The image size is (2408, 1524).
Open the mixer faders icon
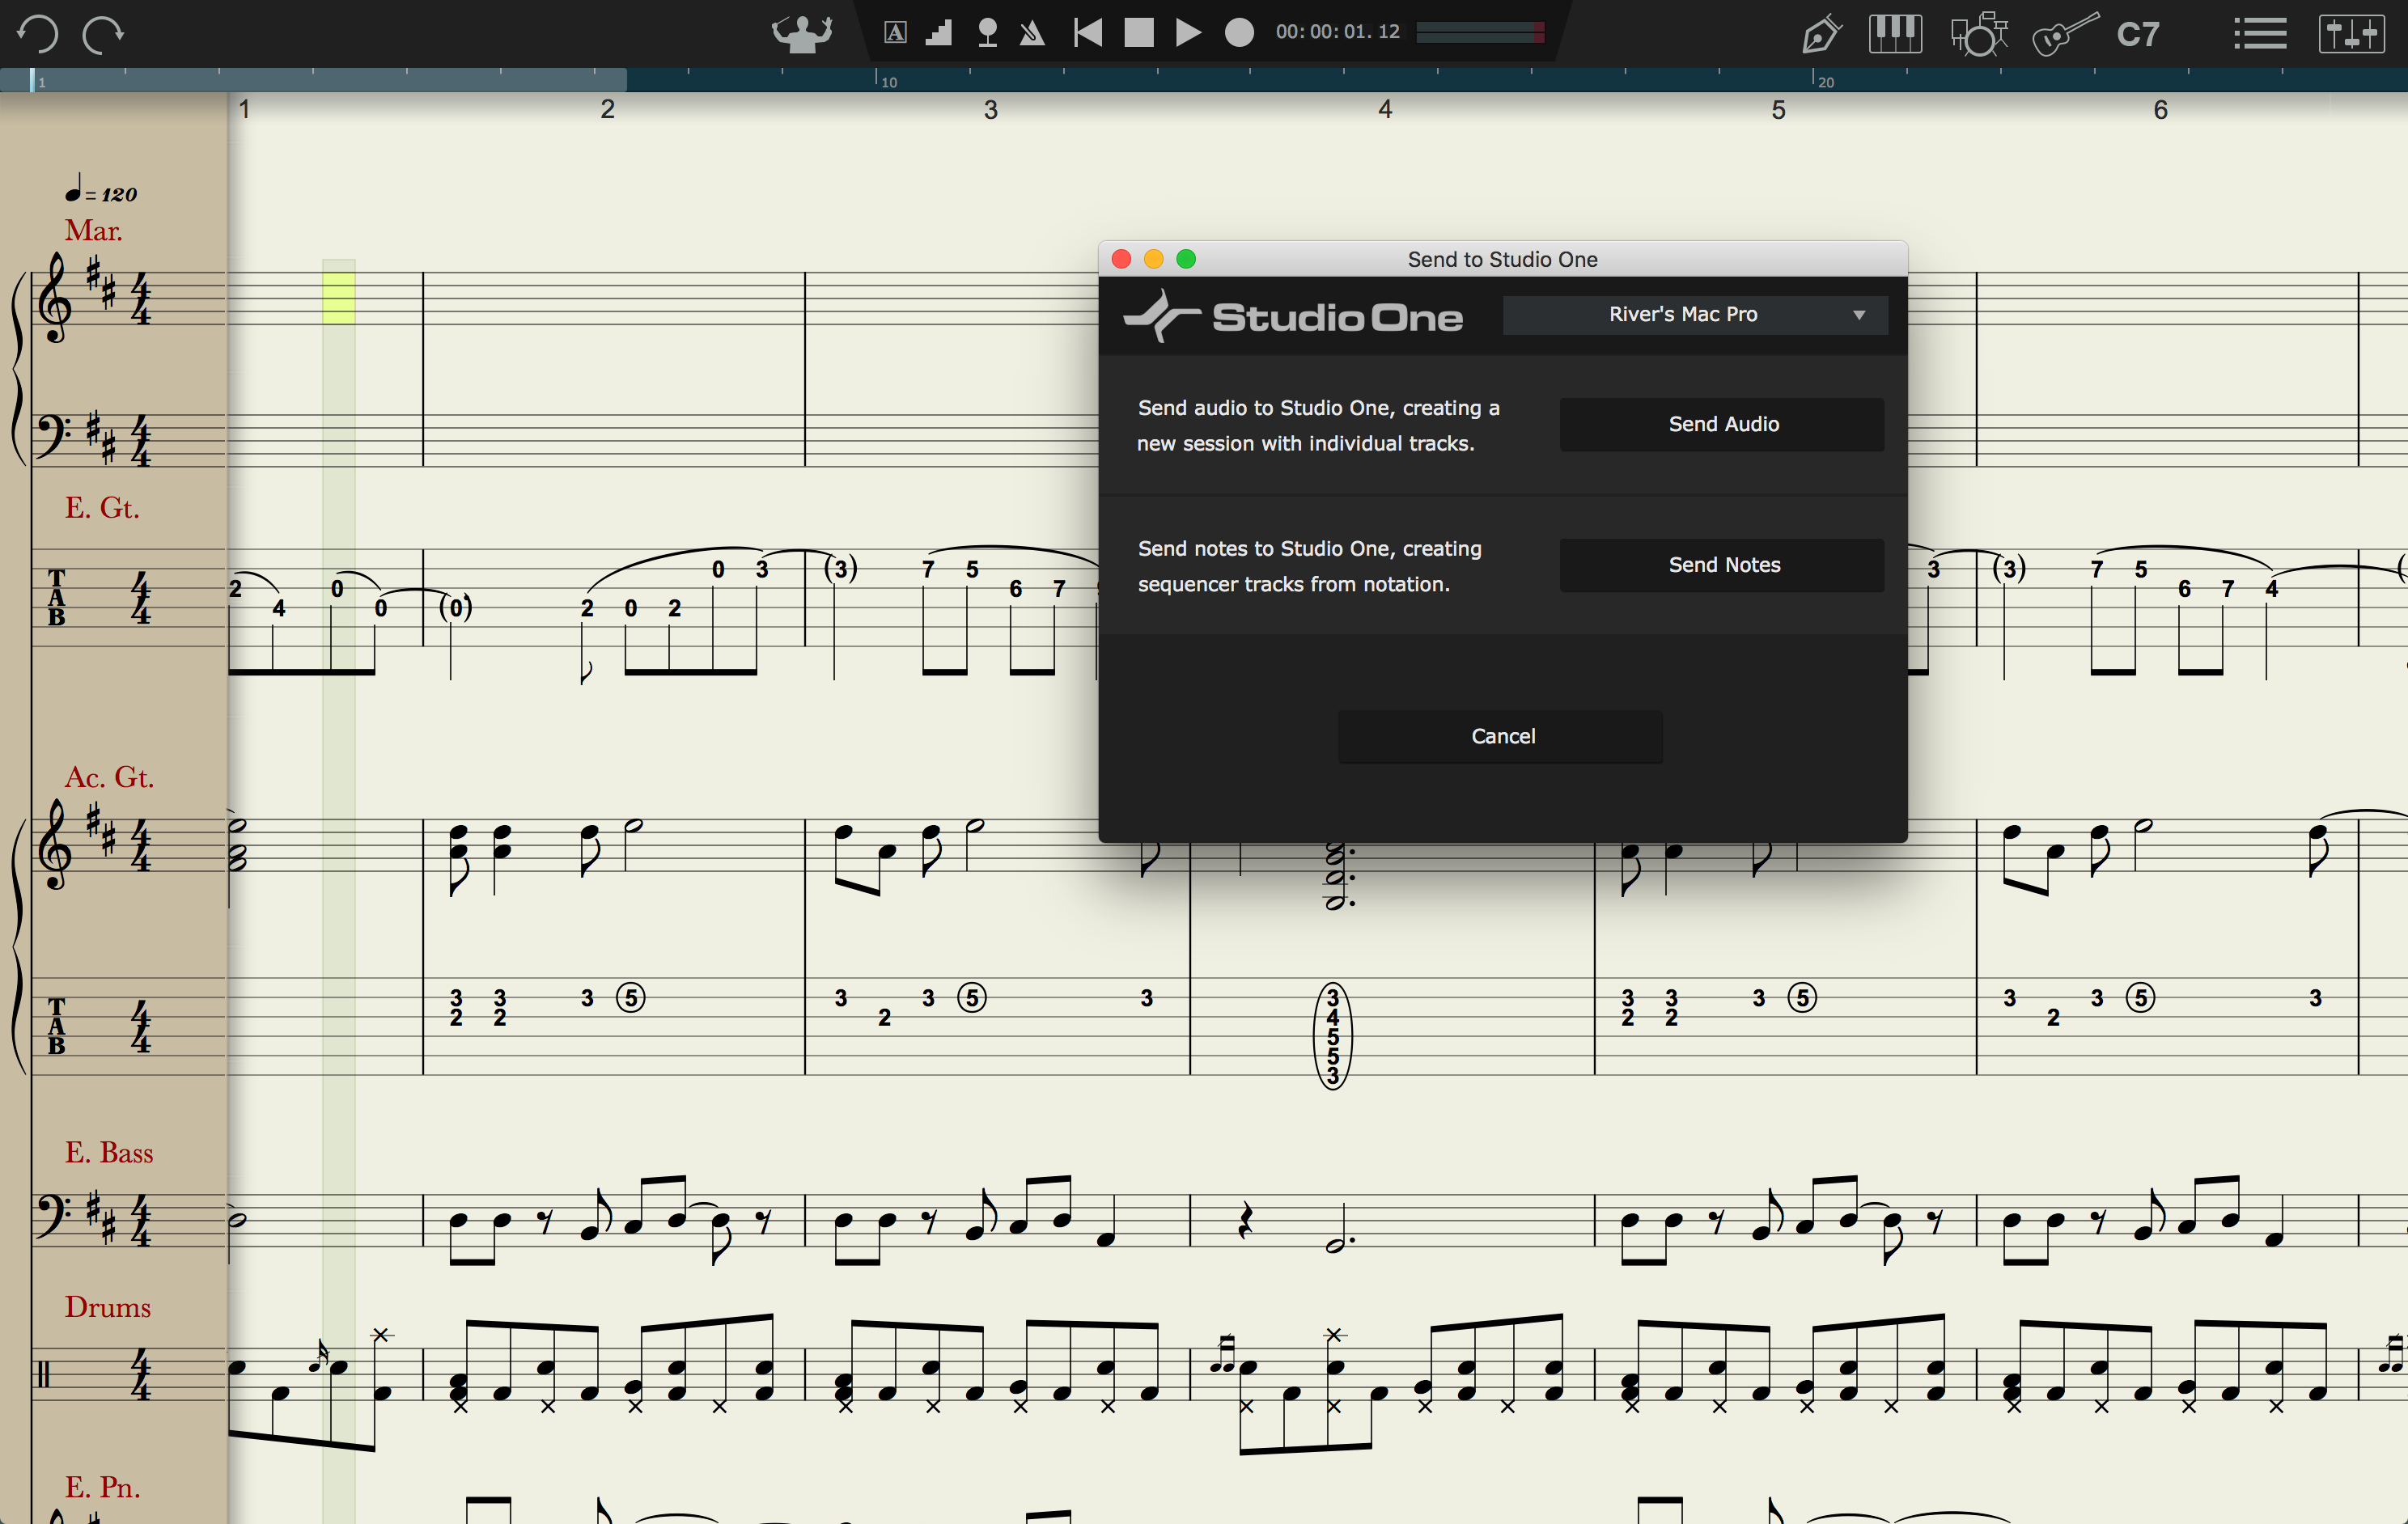click(2351, 34)
